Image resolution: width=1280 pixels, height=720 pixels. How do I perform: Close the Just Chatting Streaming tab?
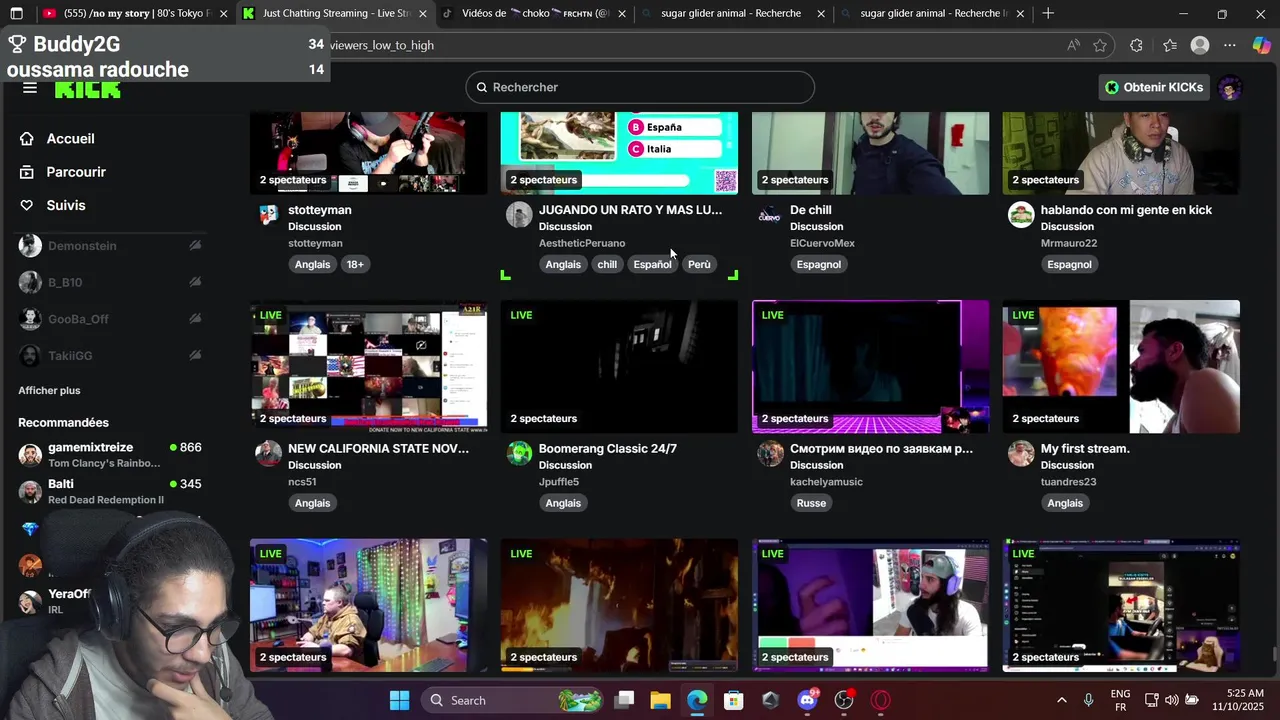coord(423,14)
